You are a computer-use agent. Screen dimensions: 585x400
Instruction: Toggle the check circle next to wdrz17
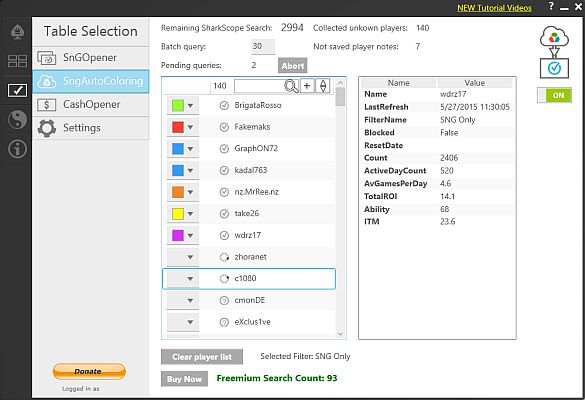[224, 235]
